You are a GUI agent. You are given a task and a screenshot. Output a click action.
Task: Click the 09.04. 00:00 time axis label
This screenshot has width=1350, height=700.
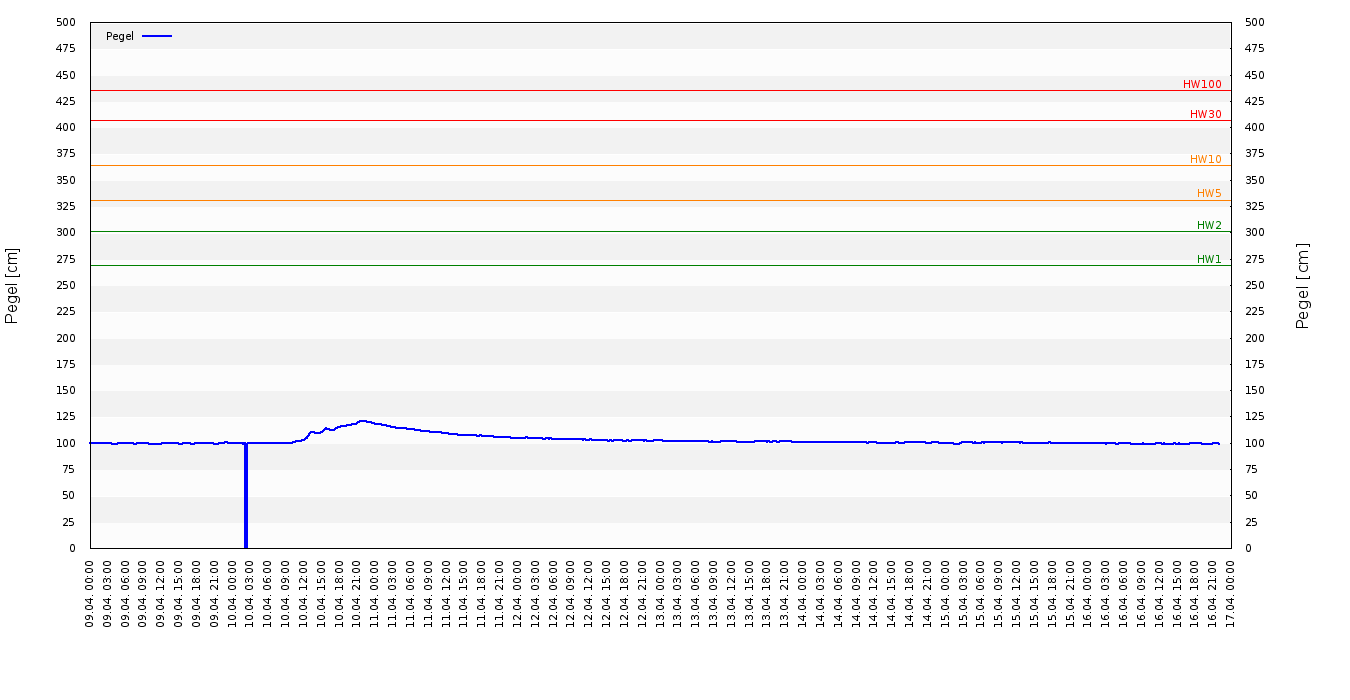(91, 593)
